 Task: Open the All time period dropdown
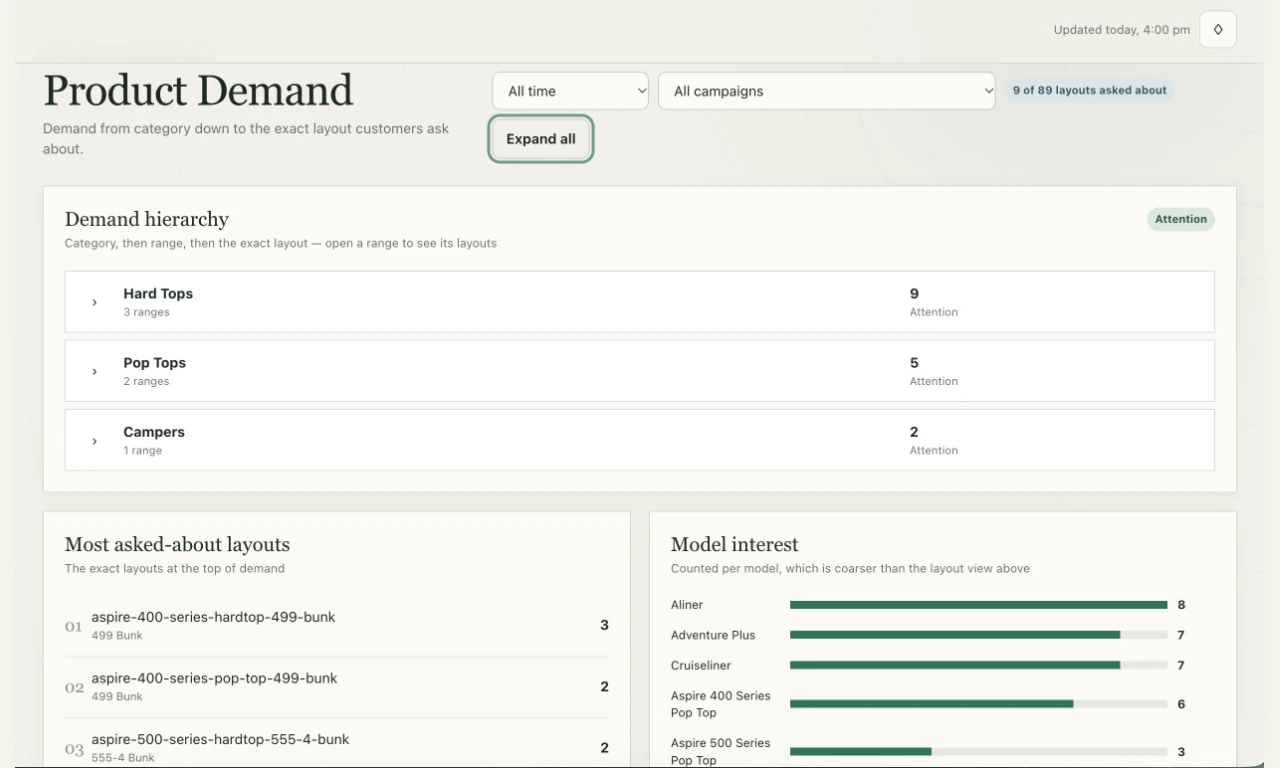point(570,91)
